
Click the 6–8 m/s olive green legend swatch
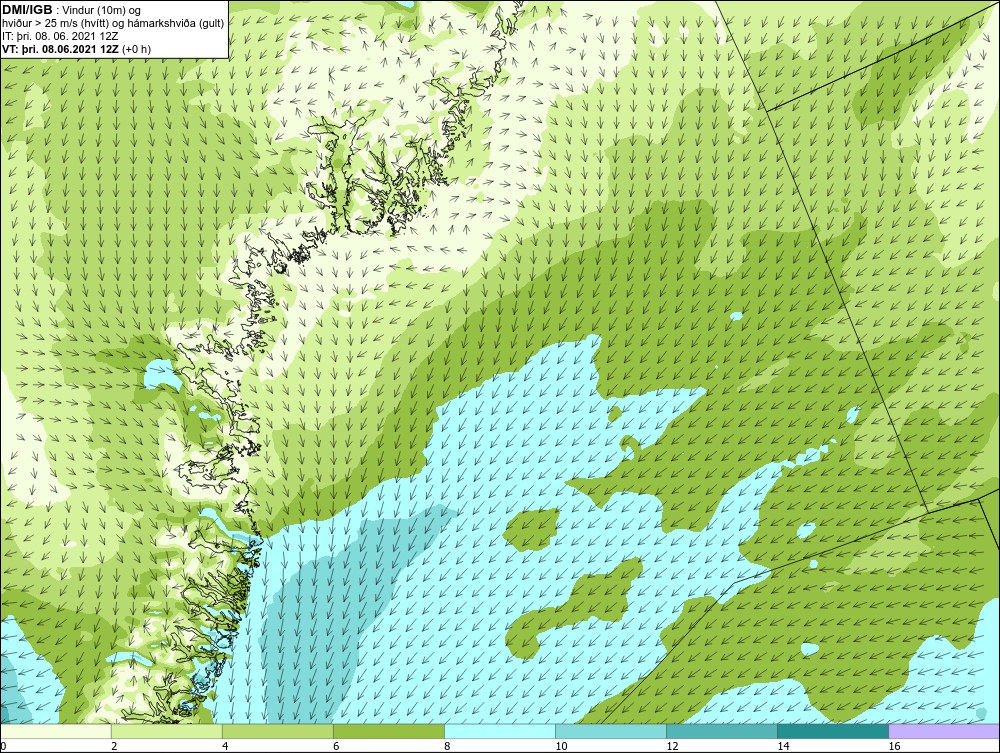(388, 731)
